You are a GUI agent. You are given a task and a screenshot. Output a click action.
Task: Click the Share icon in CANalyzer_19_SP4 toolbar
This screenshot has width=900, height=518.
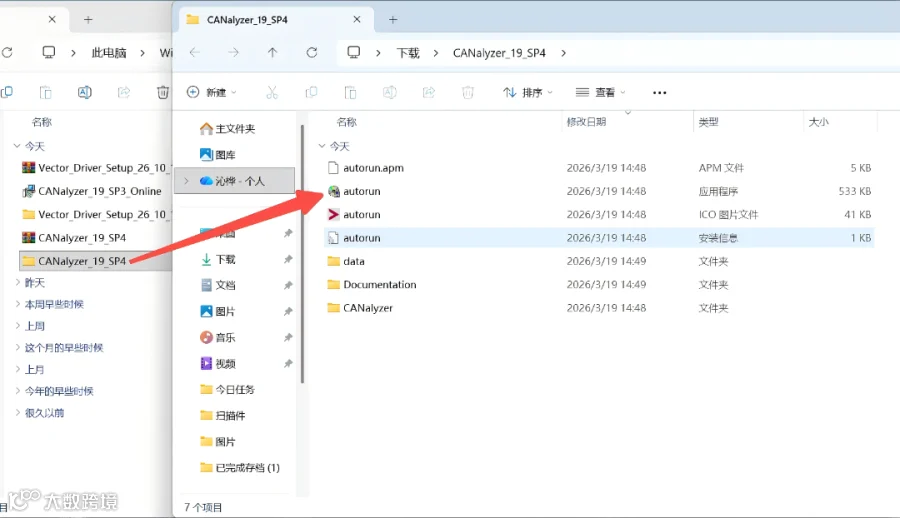[429, 92]
